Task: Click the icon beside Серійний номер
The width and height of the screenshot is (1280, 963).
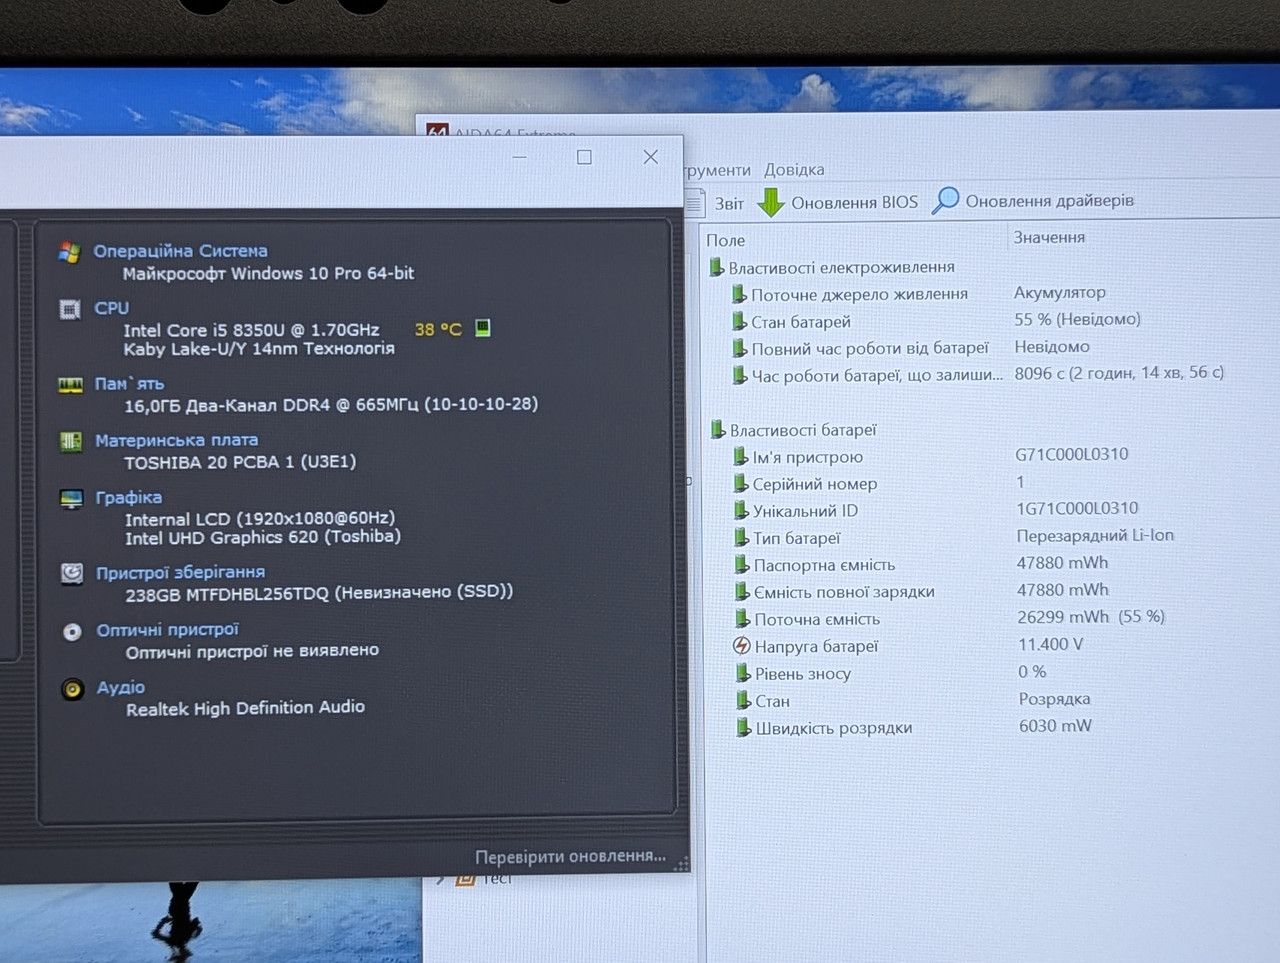Action: point(741,484)
